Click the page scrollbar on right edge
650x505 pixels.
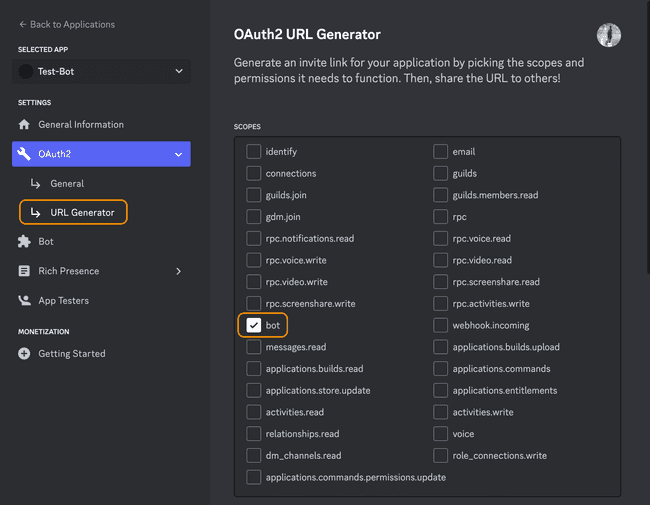648,137
